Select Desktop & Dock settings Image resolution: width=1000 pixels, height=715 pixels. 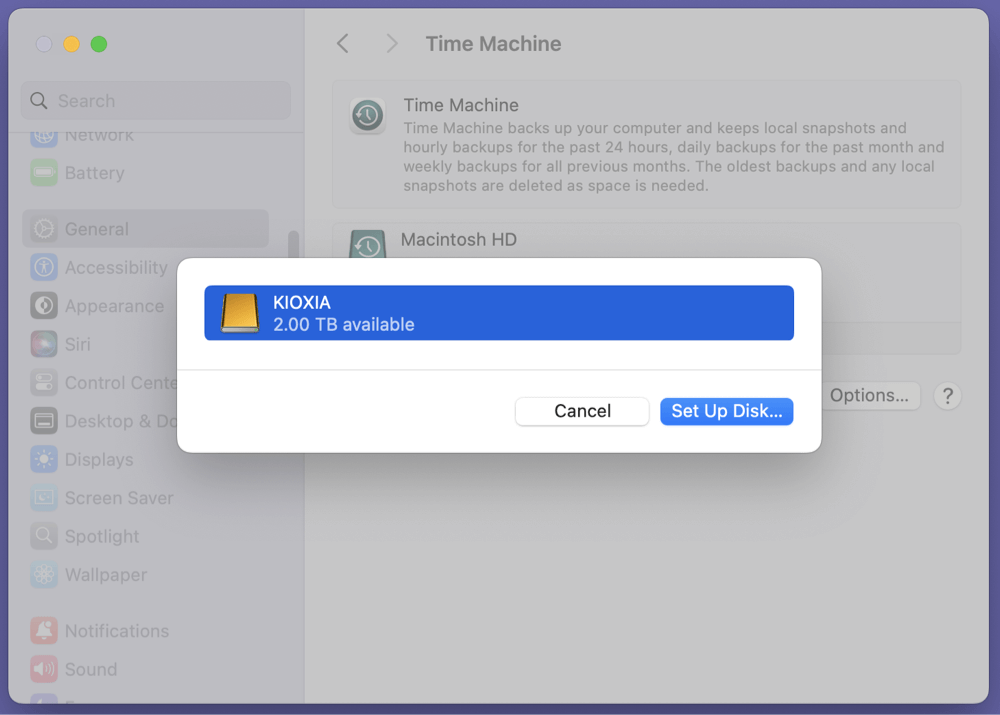110,421
